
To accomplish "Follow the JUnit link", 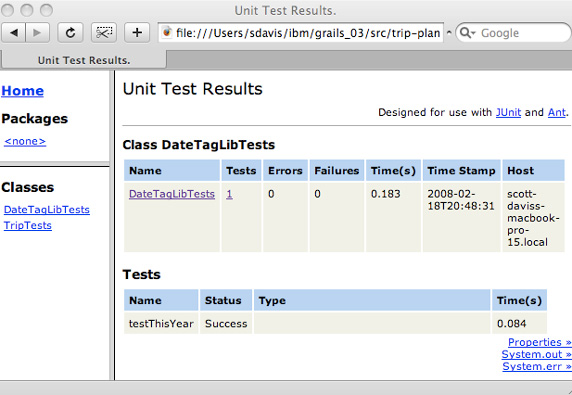I will tap(508, 112).
